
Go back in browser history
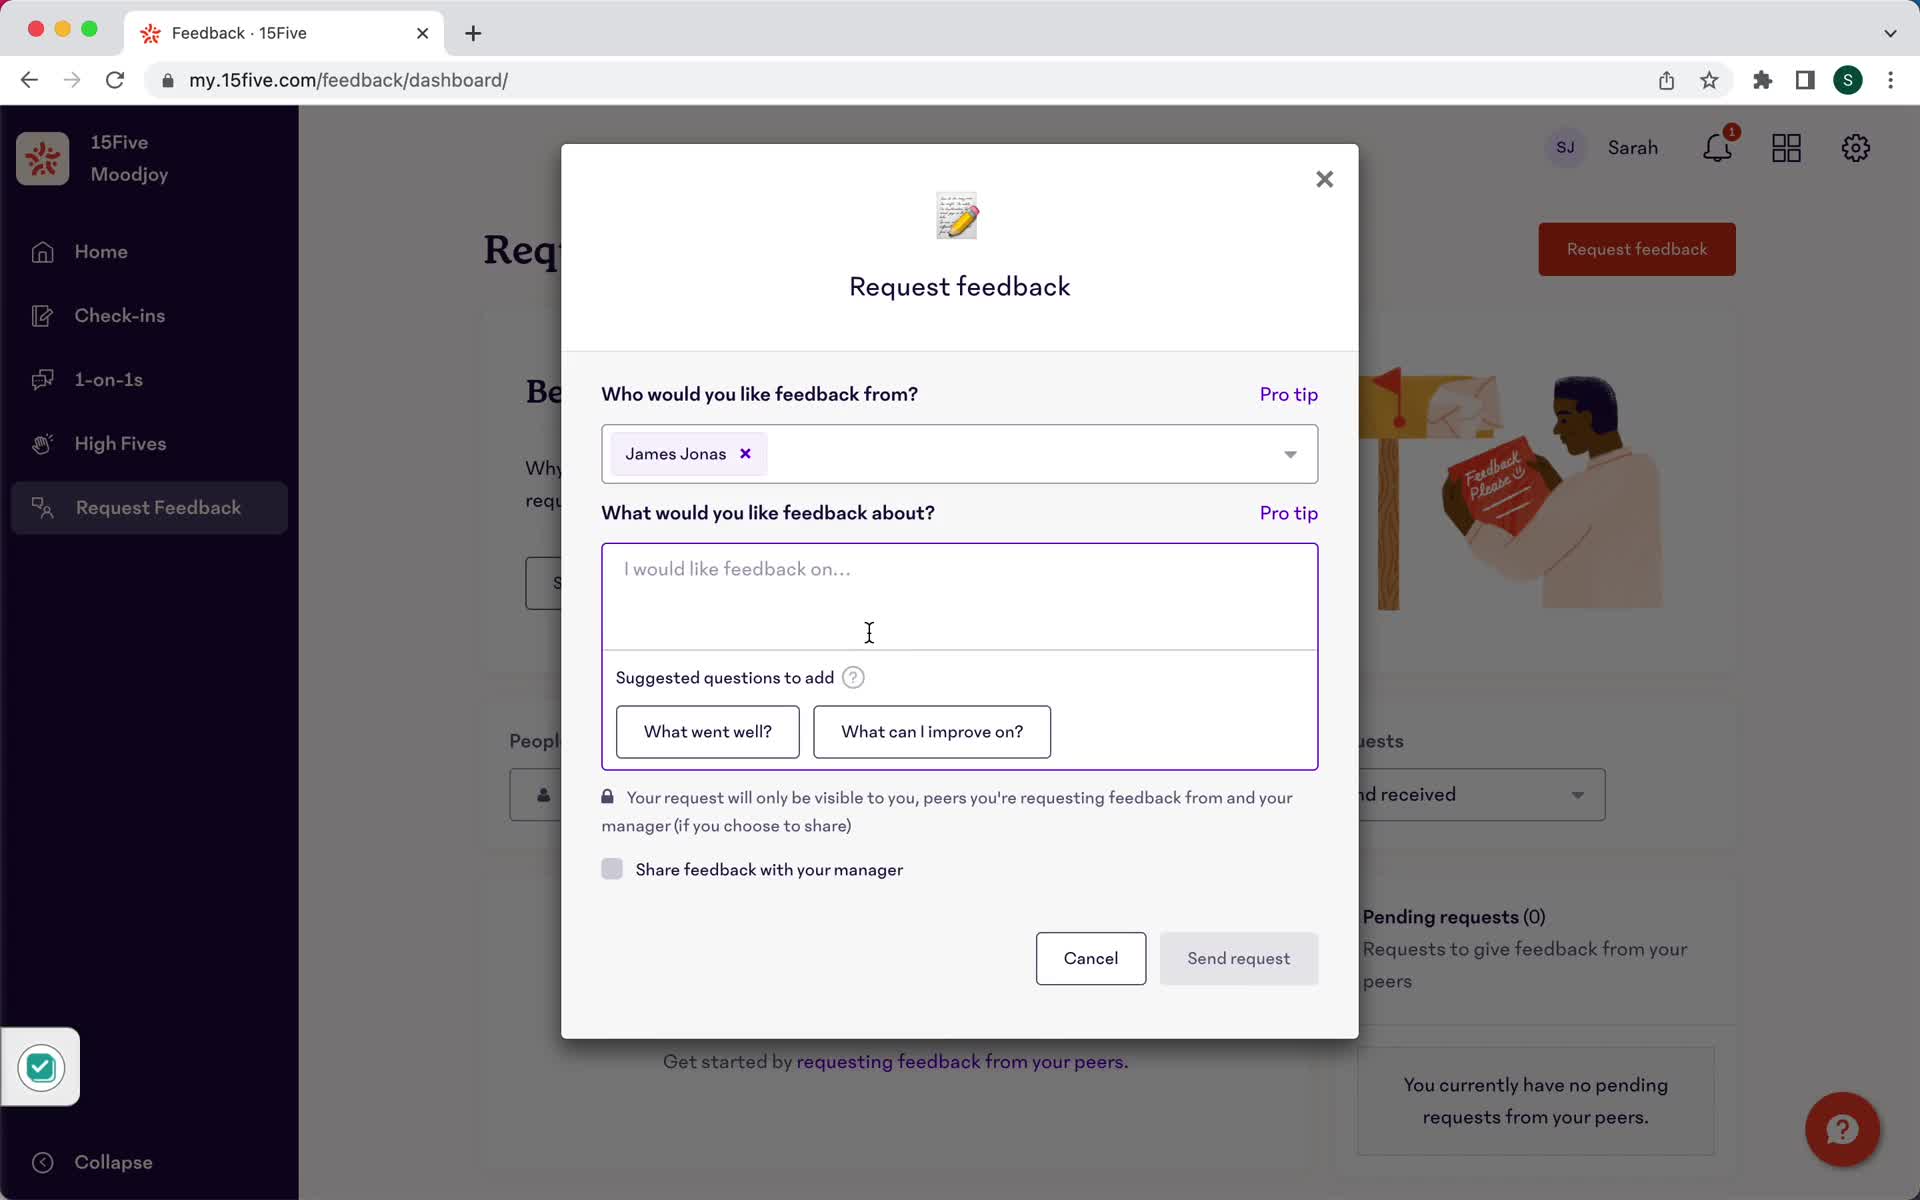(29, 80)
